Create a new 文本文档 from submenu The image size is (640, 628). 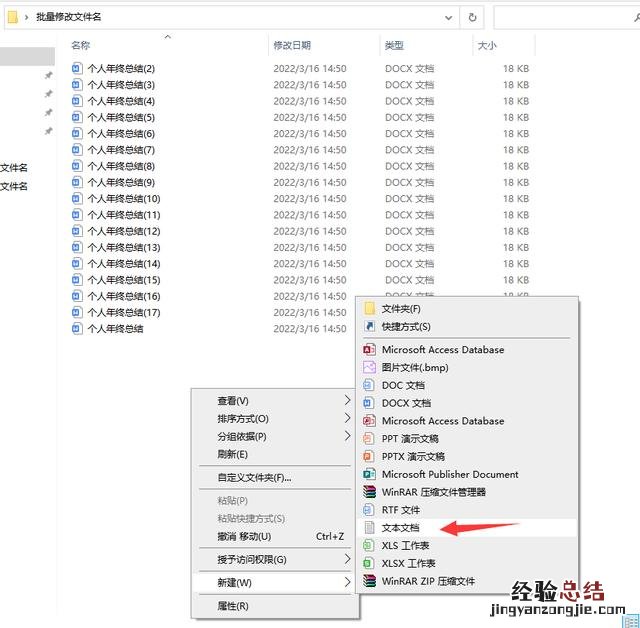(467, 528)
